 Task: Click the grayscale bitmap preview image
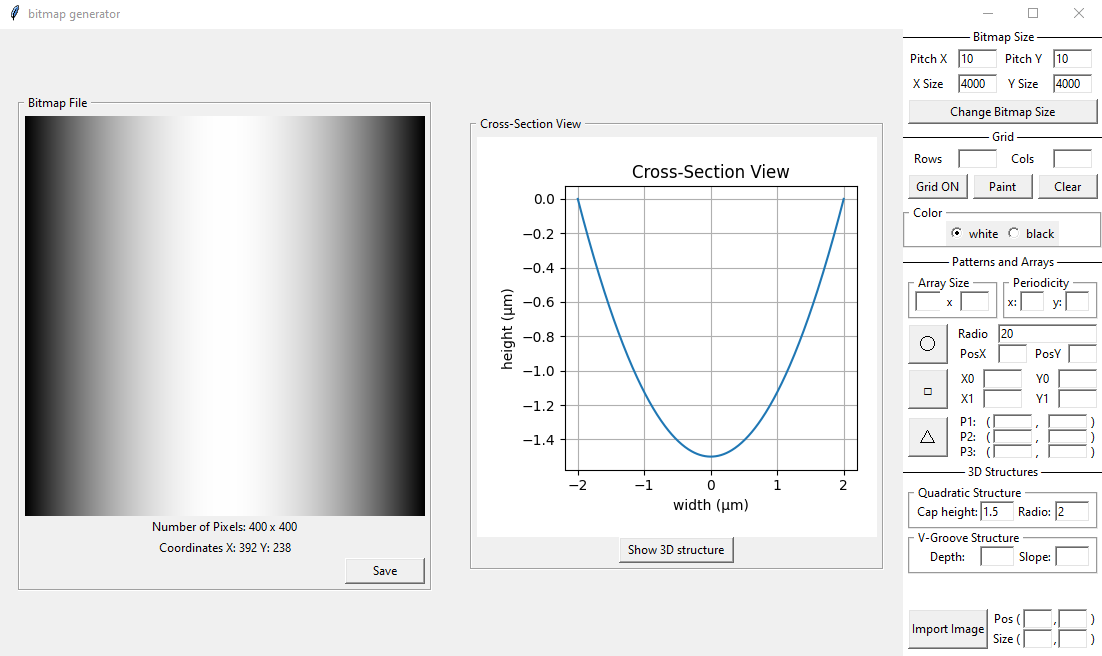point(225,316)
